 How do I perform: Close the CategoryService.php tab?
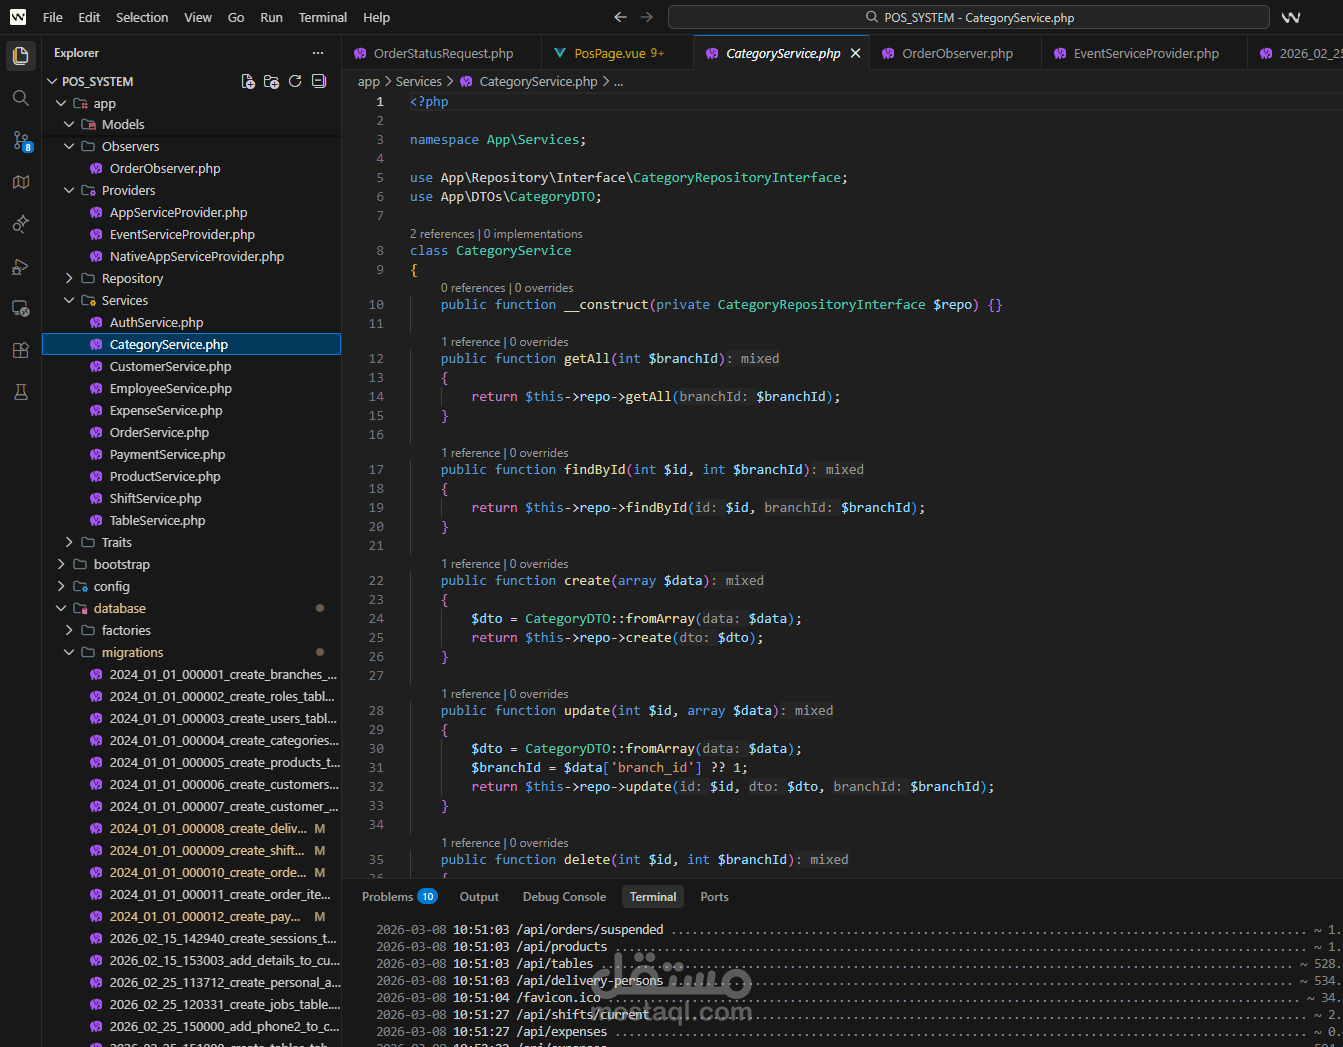point(855,53)
